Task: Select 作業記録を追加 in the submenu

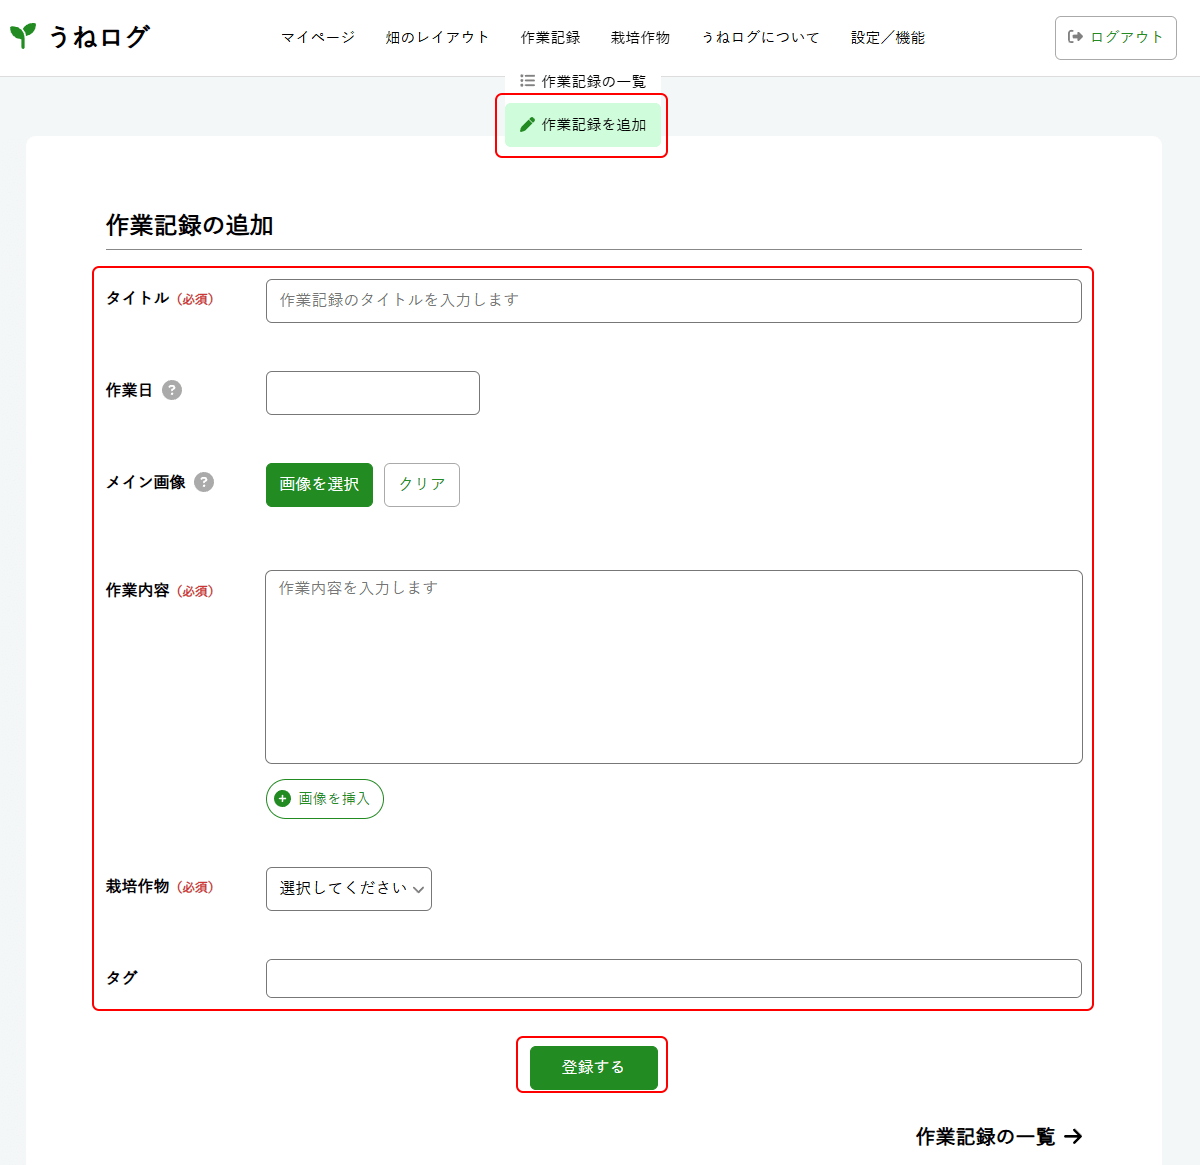Action: [583, 125]
